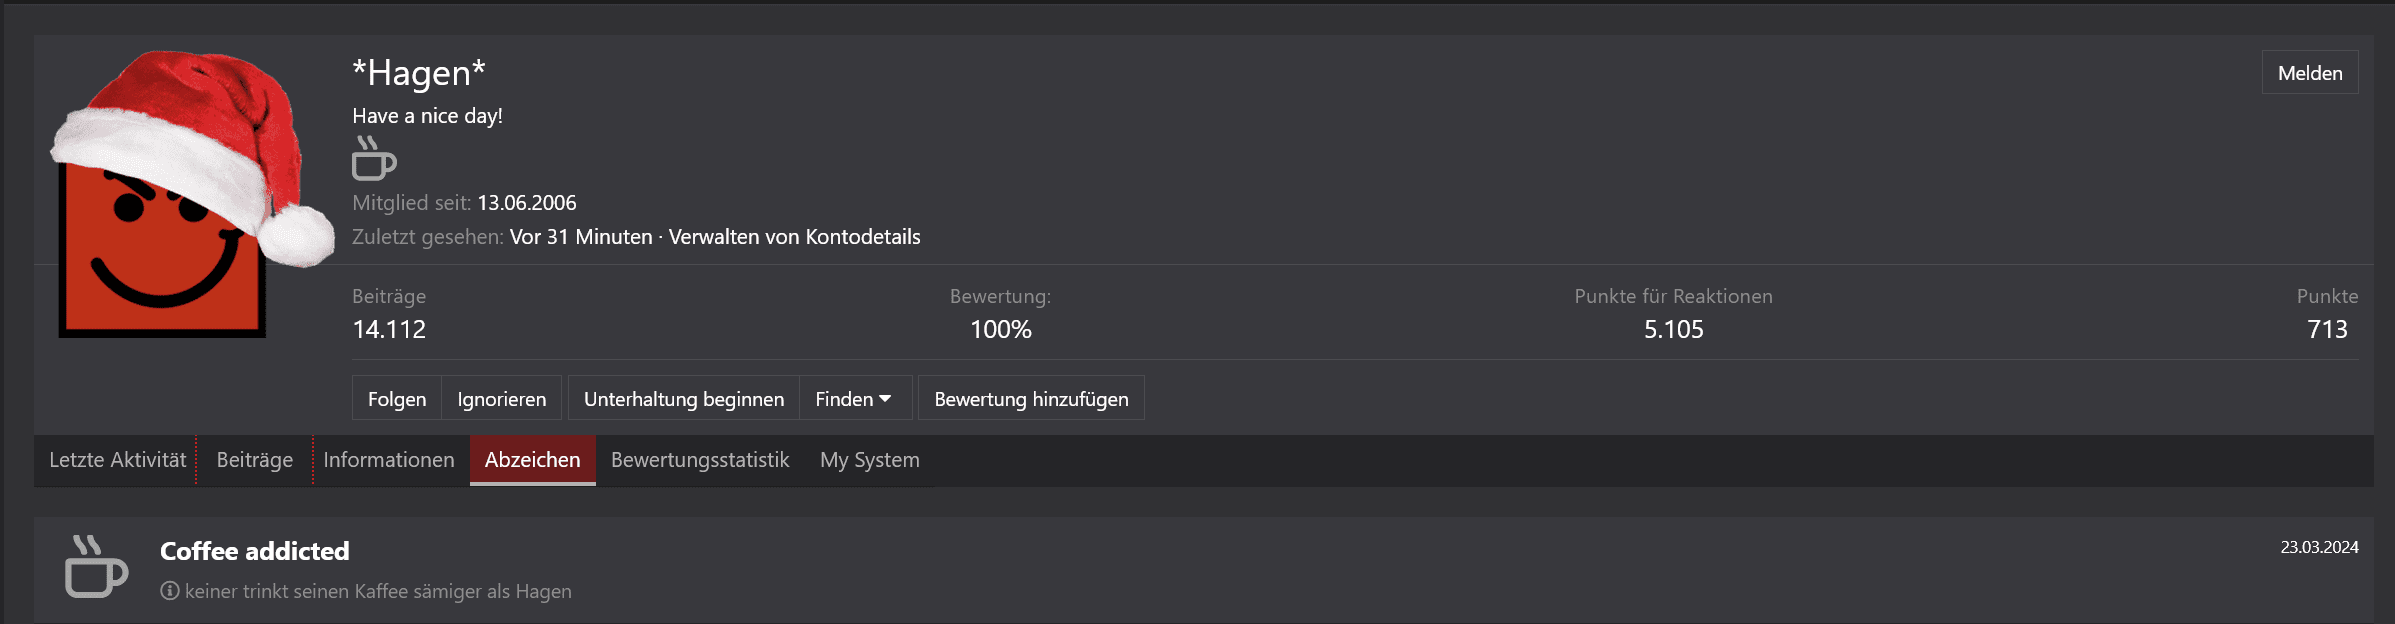The image size is (2395, 624).
Task: Switch to the My System tab
Action: (x=870, y=460)
